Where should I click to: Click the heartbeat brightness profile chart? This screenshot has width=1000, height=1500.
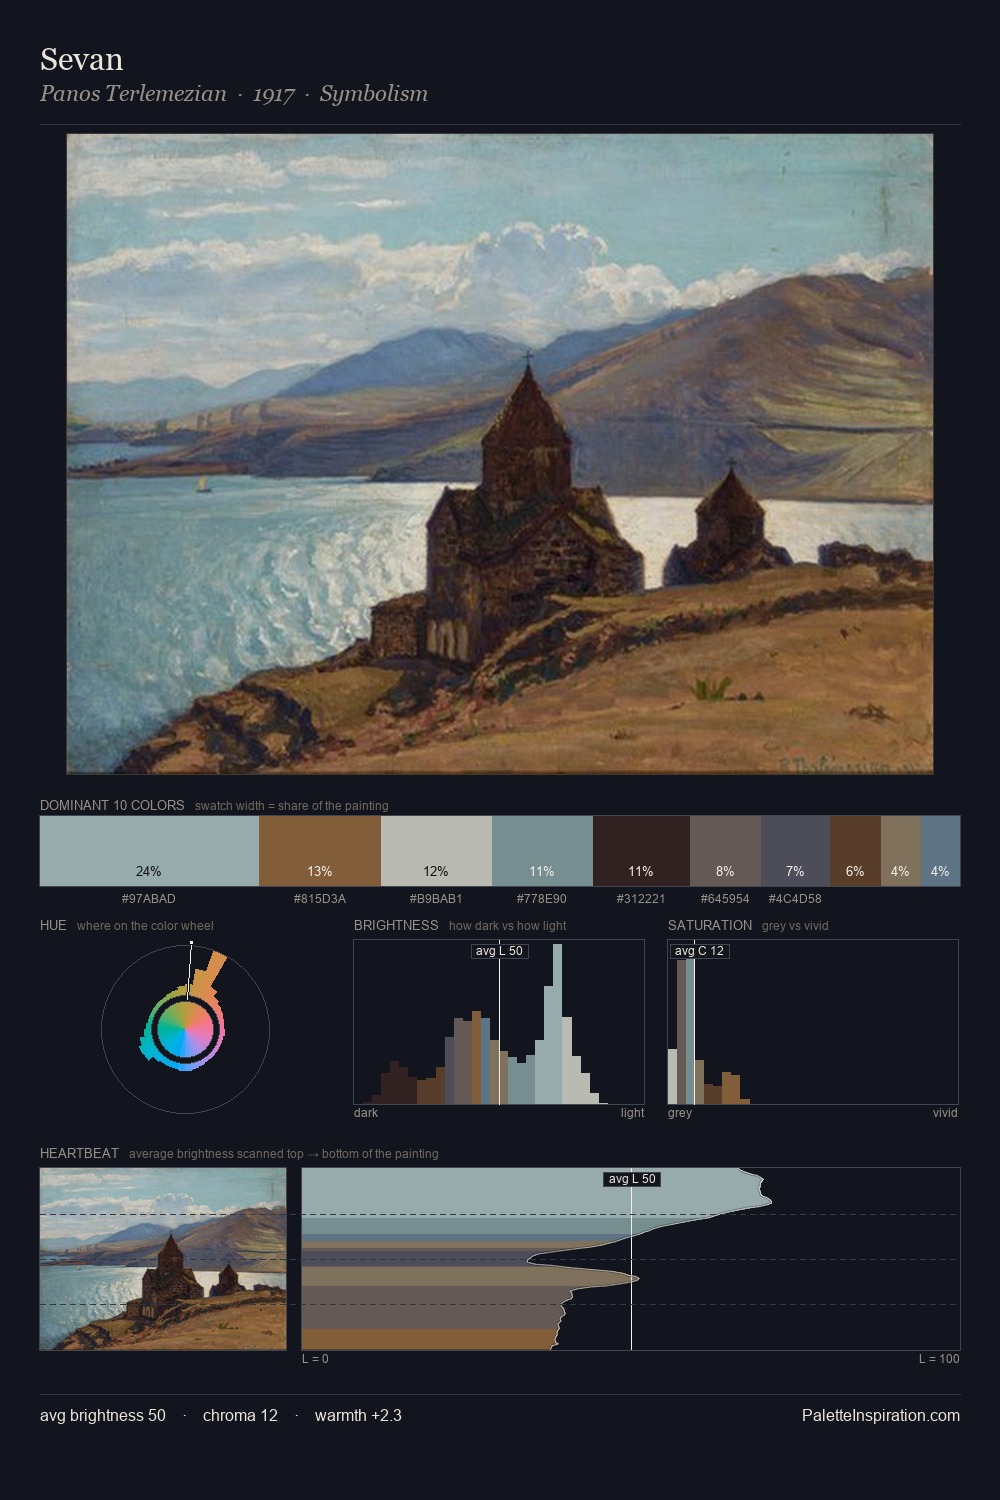631,1259
